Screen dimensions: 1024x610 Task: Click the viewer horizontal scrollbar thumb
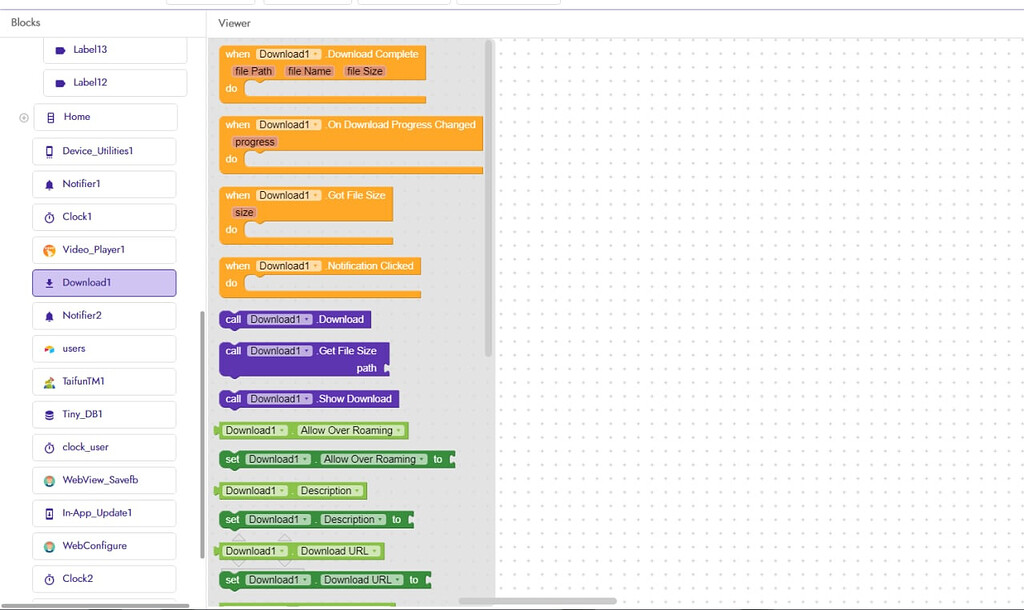(x=537, y=601)
